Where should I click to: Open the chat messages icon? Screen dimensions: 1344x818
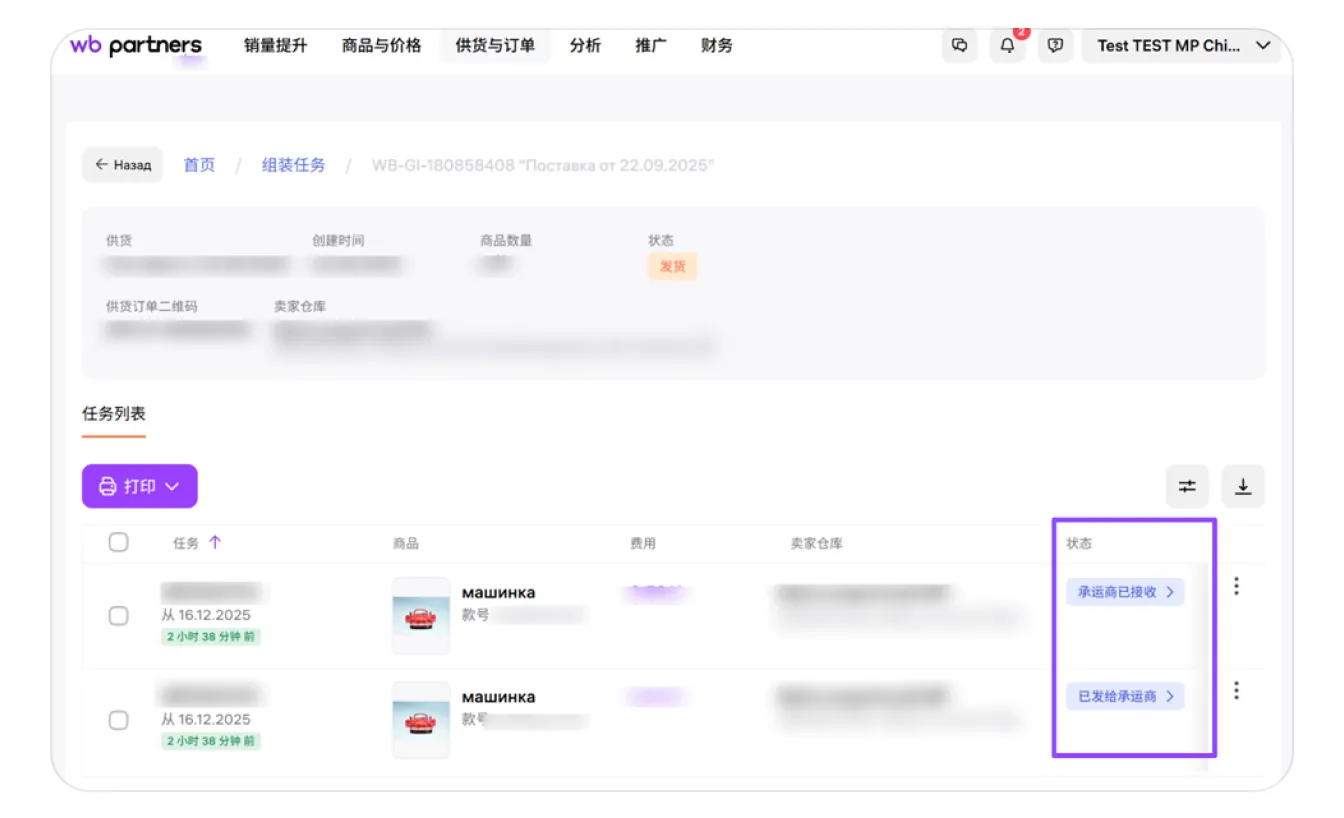960,45
